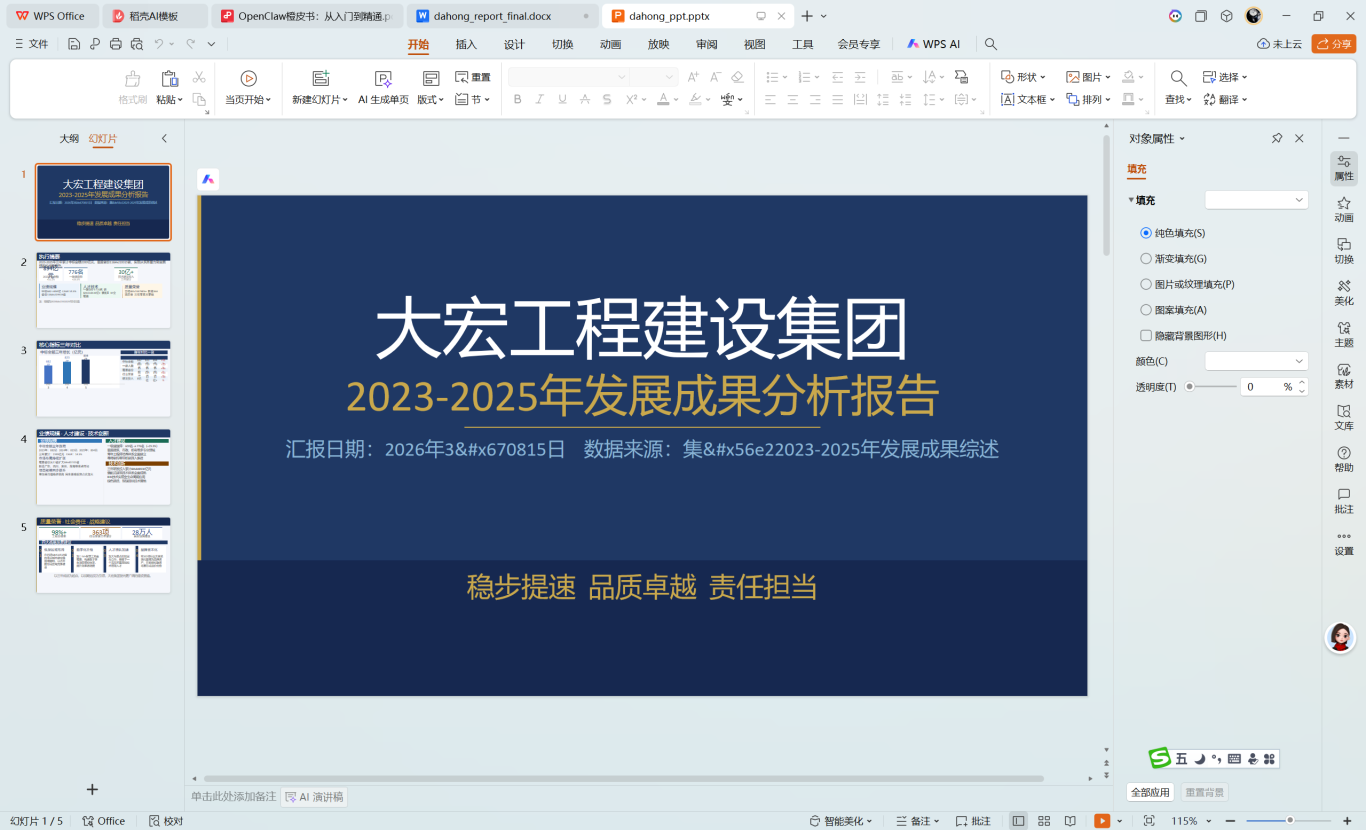Screen dimensions: 1366x830
Task: Click the New Slide (新建幻灯片) icon
Action: pyautogui.click(x=320, y=79)
